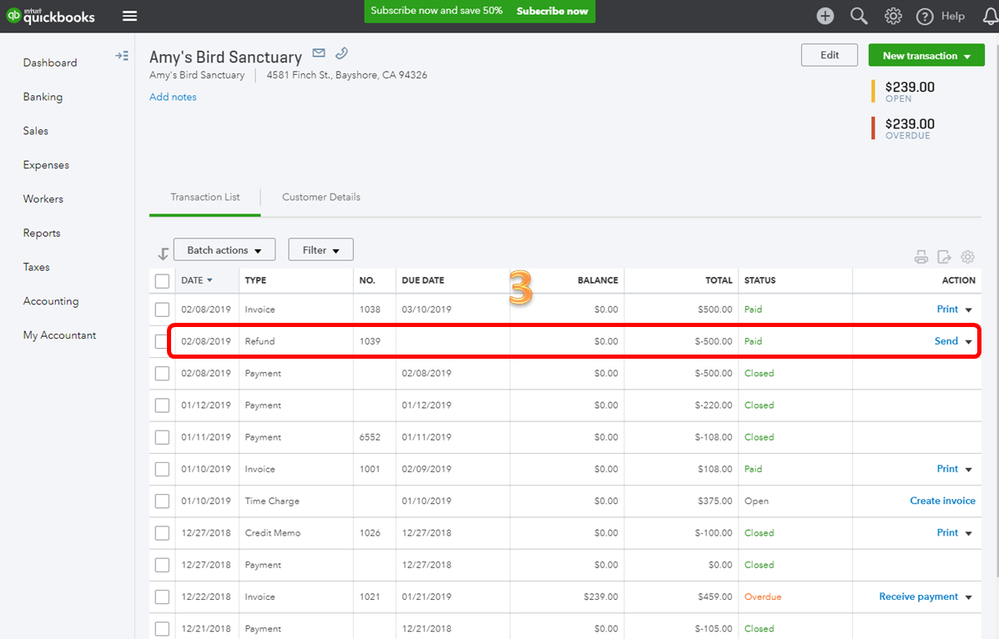Open Accounting in sidebar
This screenshot has height=639, width=999.
(x=51, y=301)
